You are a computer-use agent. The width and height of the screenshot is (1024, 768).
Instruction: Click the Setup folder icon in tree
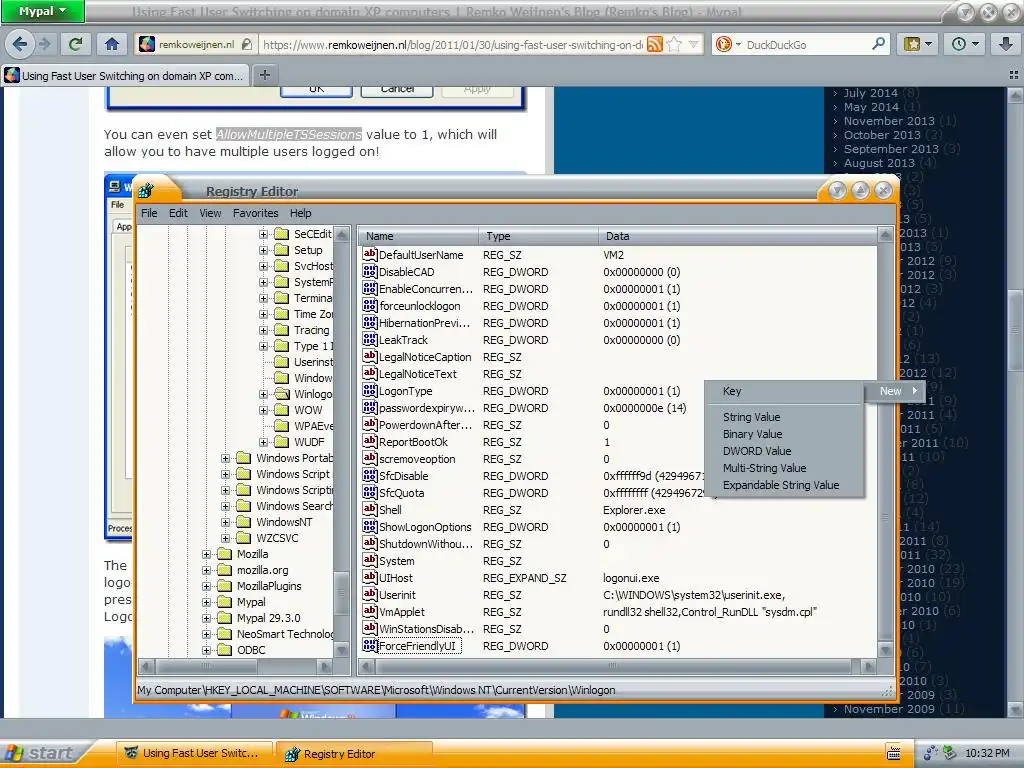point(282,249)
